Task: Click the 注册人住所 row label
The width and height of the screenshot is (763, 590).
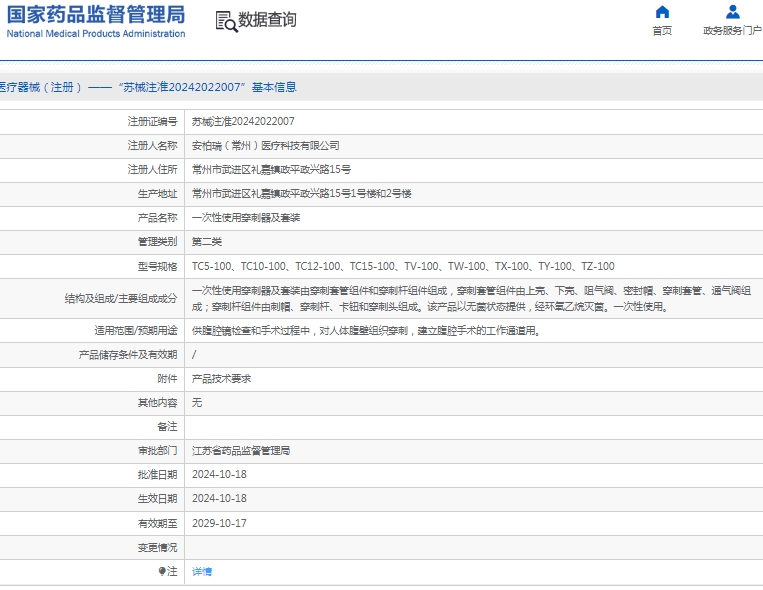Action: coord(152,169)
